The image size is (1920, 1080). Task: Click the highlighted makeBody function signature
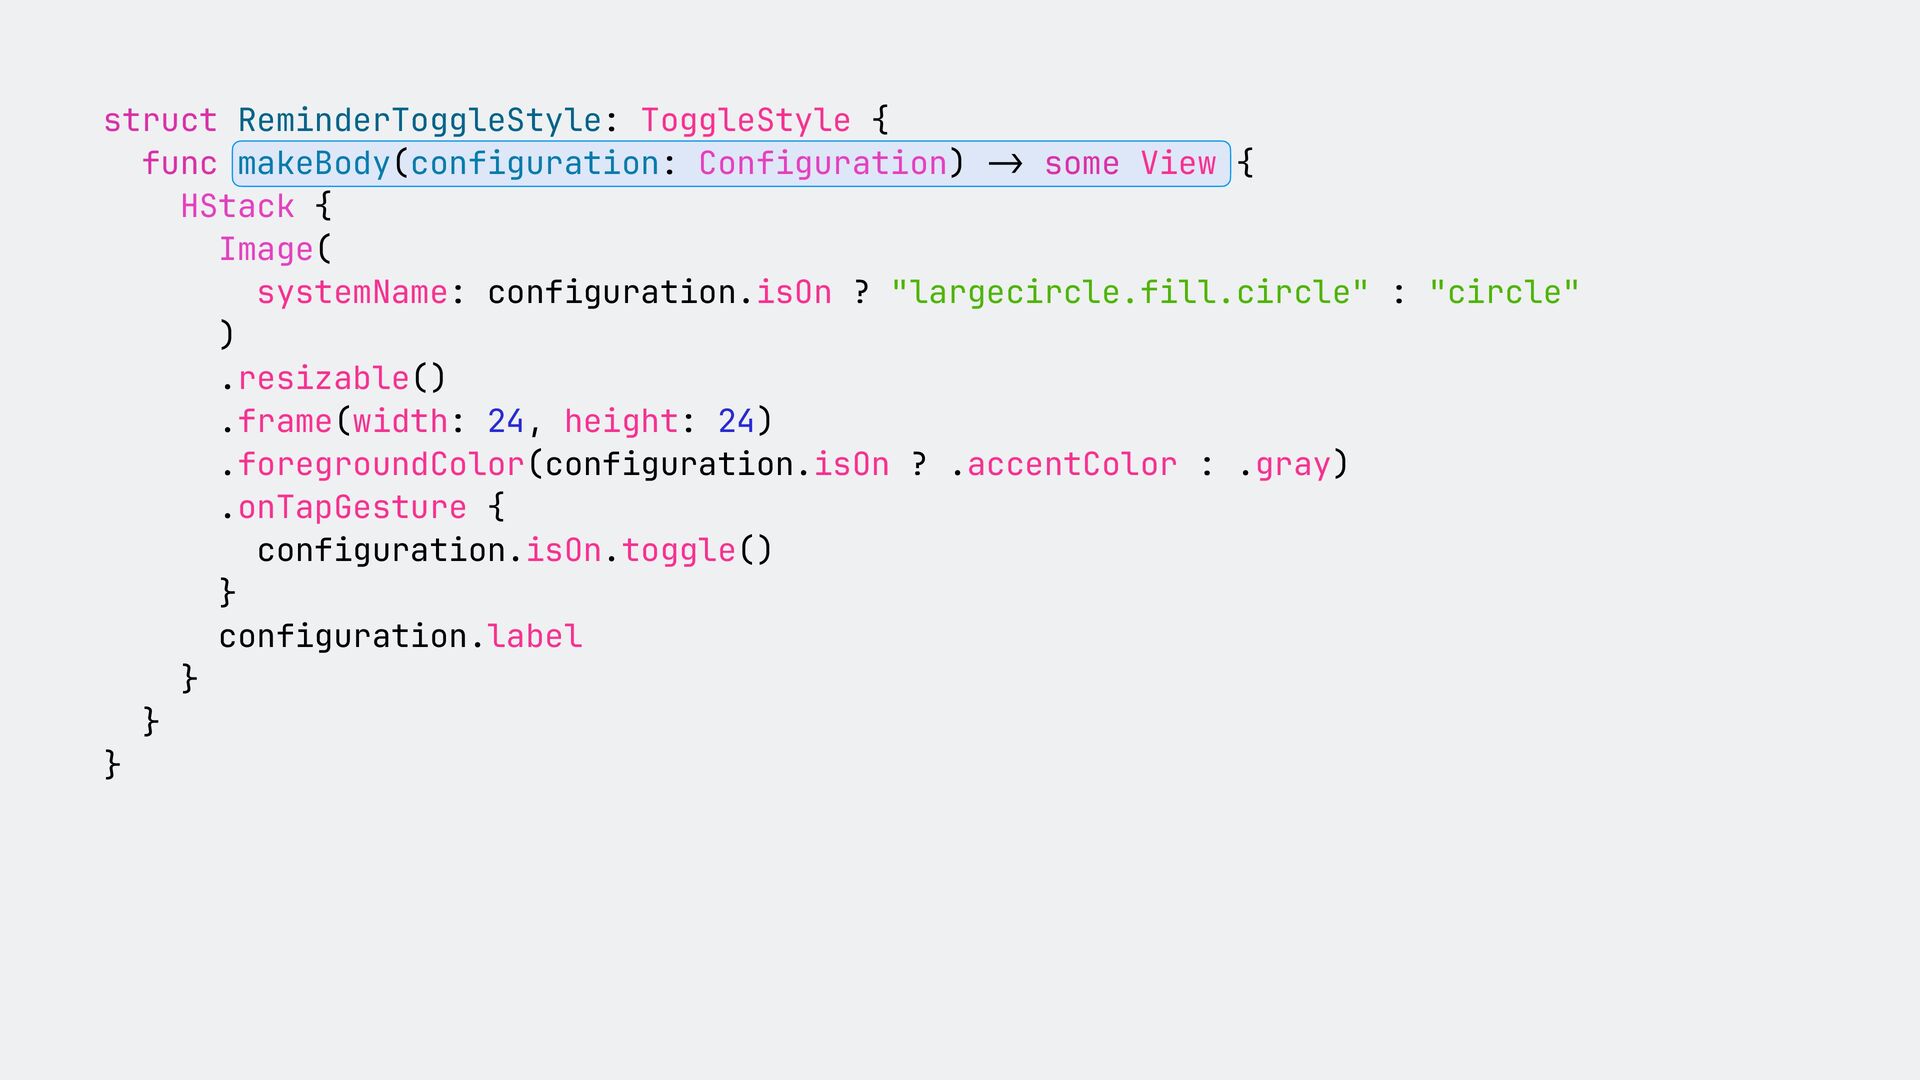tap(731, 163)
